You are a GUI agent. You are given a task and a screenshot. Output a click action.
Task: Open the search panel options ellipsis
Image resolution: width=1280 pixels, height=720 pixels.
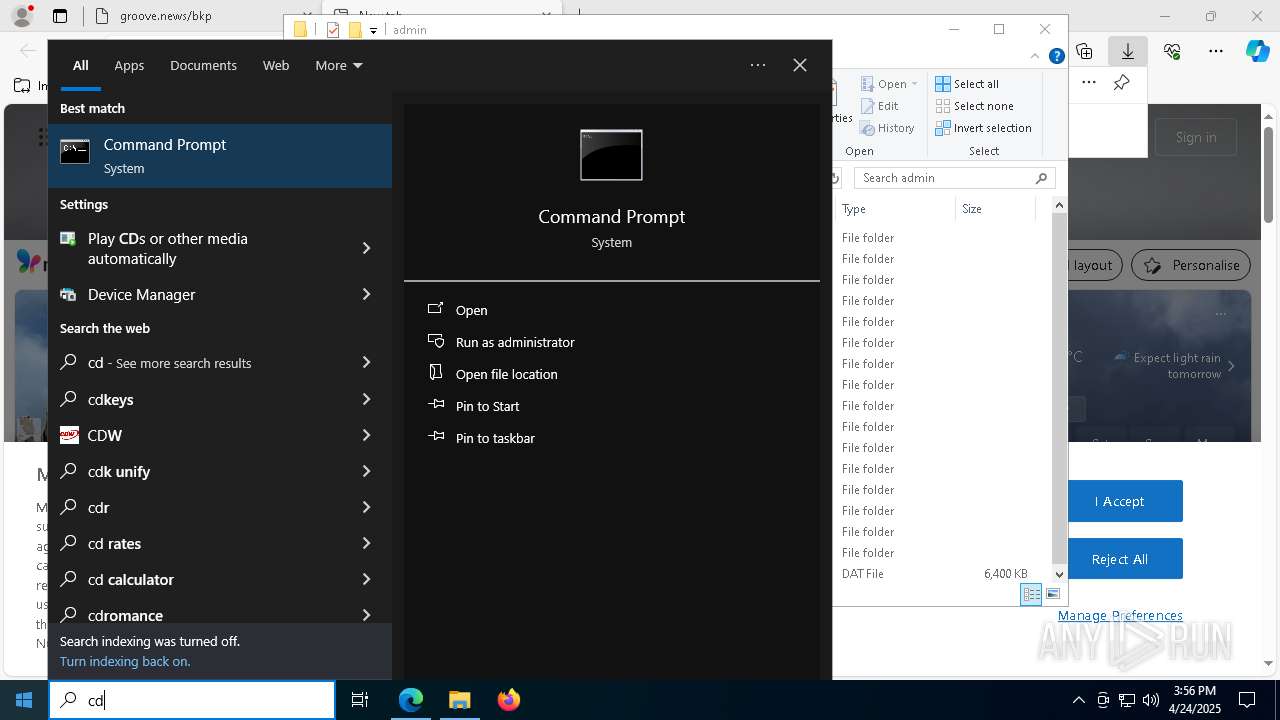[758, 65]
